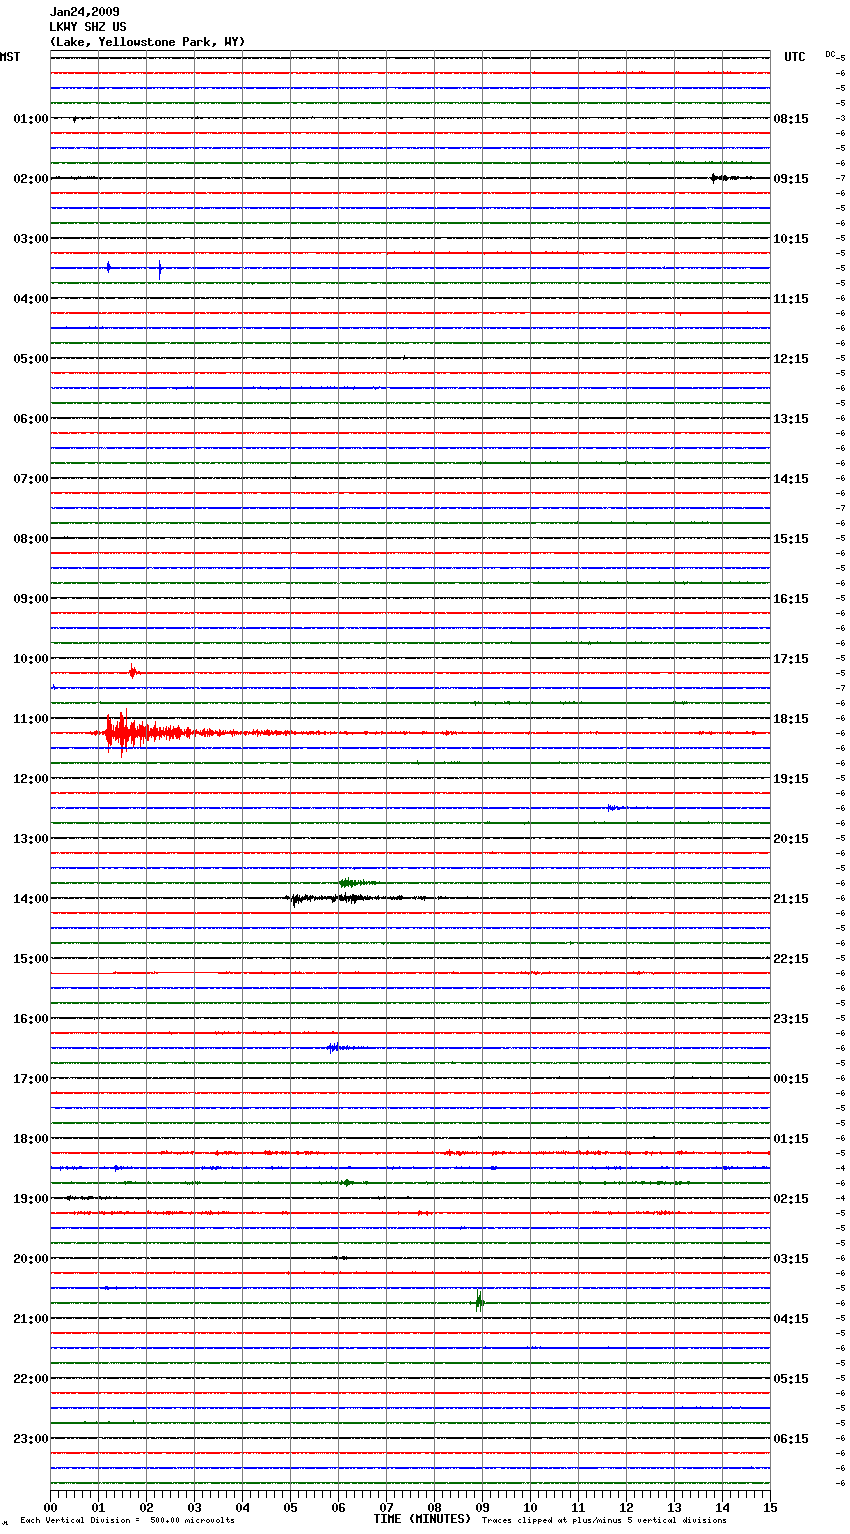Click the Lake, Yellowstone Park, WY caption
The image size is (850, 1534).
click(147, 42)
